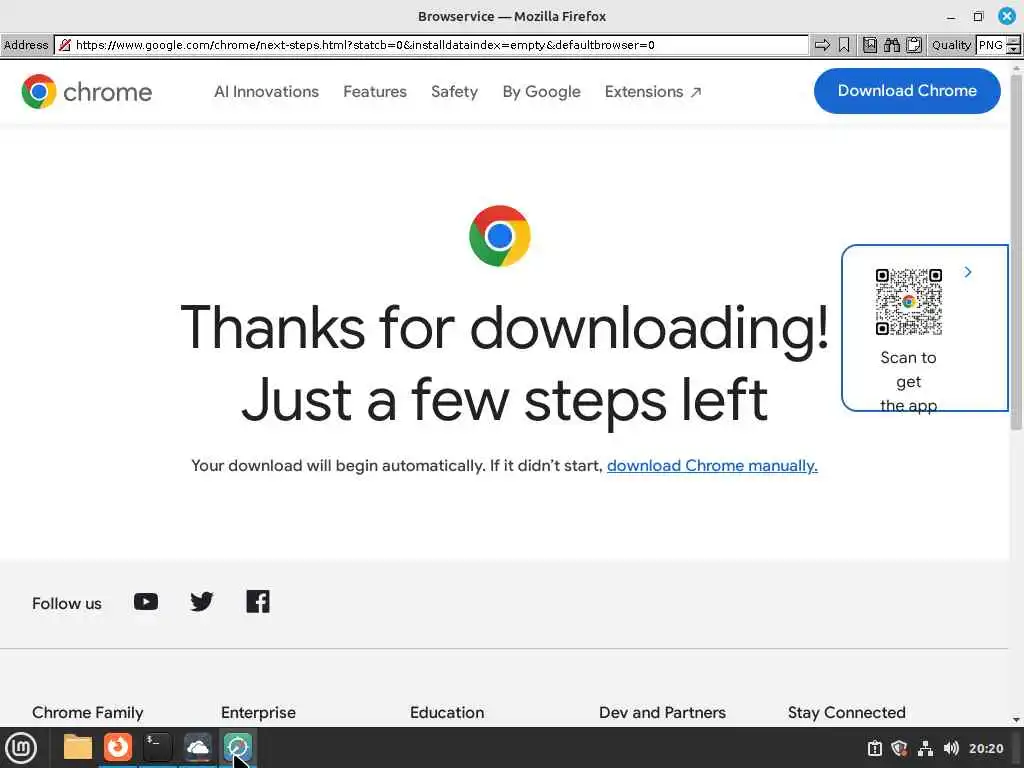1024x768 pixels.
Task: Open the Facebook social icon
Action: (258, 601)
